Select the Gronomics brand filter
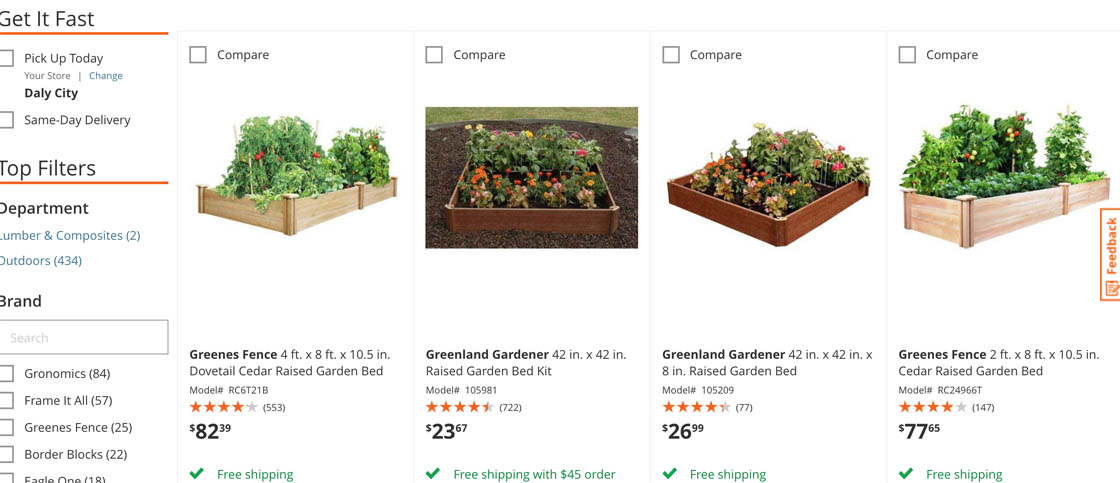Viewport: 1120px width, 483px height. click(7, 374)
